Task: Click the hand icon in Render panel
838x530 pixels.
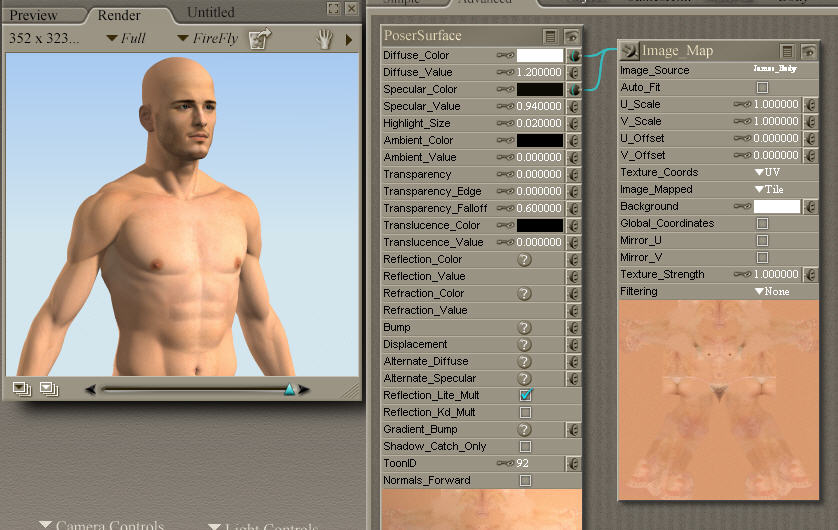Action: pos(325,39)
